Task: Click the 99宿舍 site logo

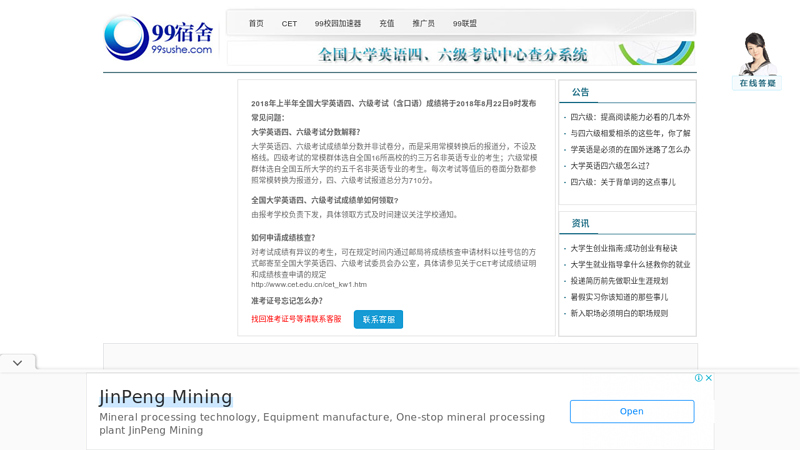Action: point(158,38)
